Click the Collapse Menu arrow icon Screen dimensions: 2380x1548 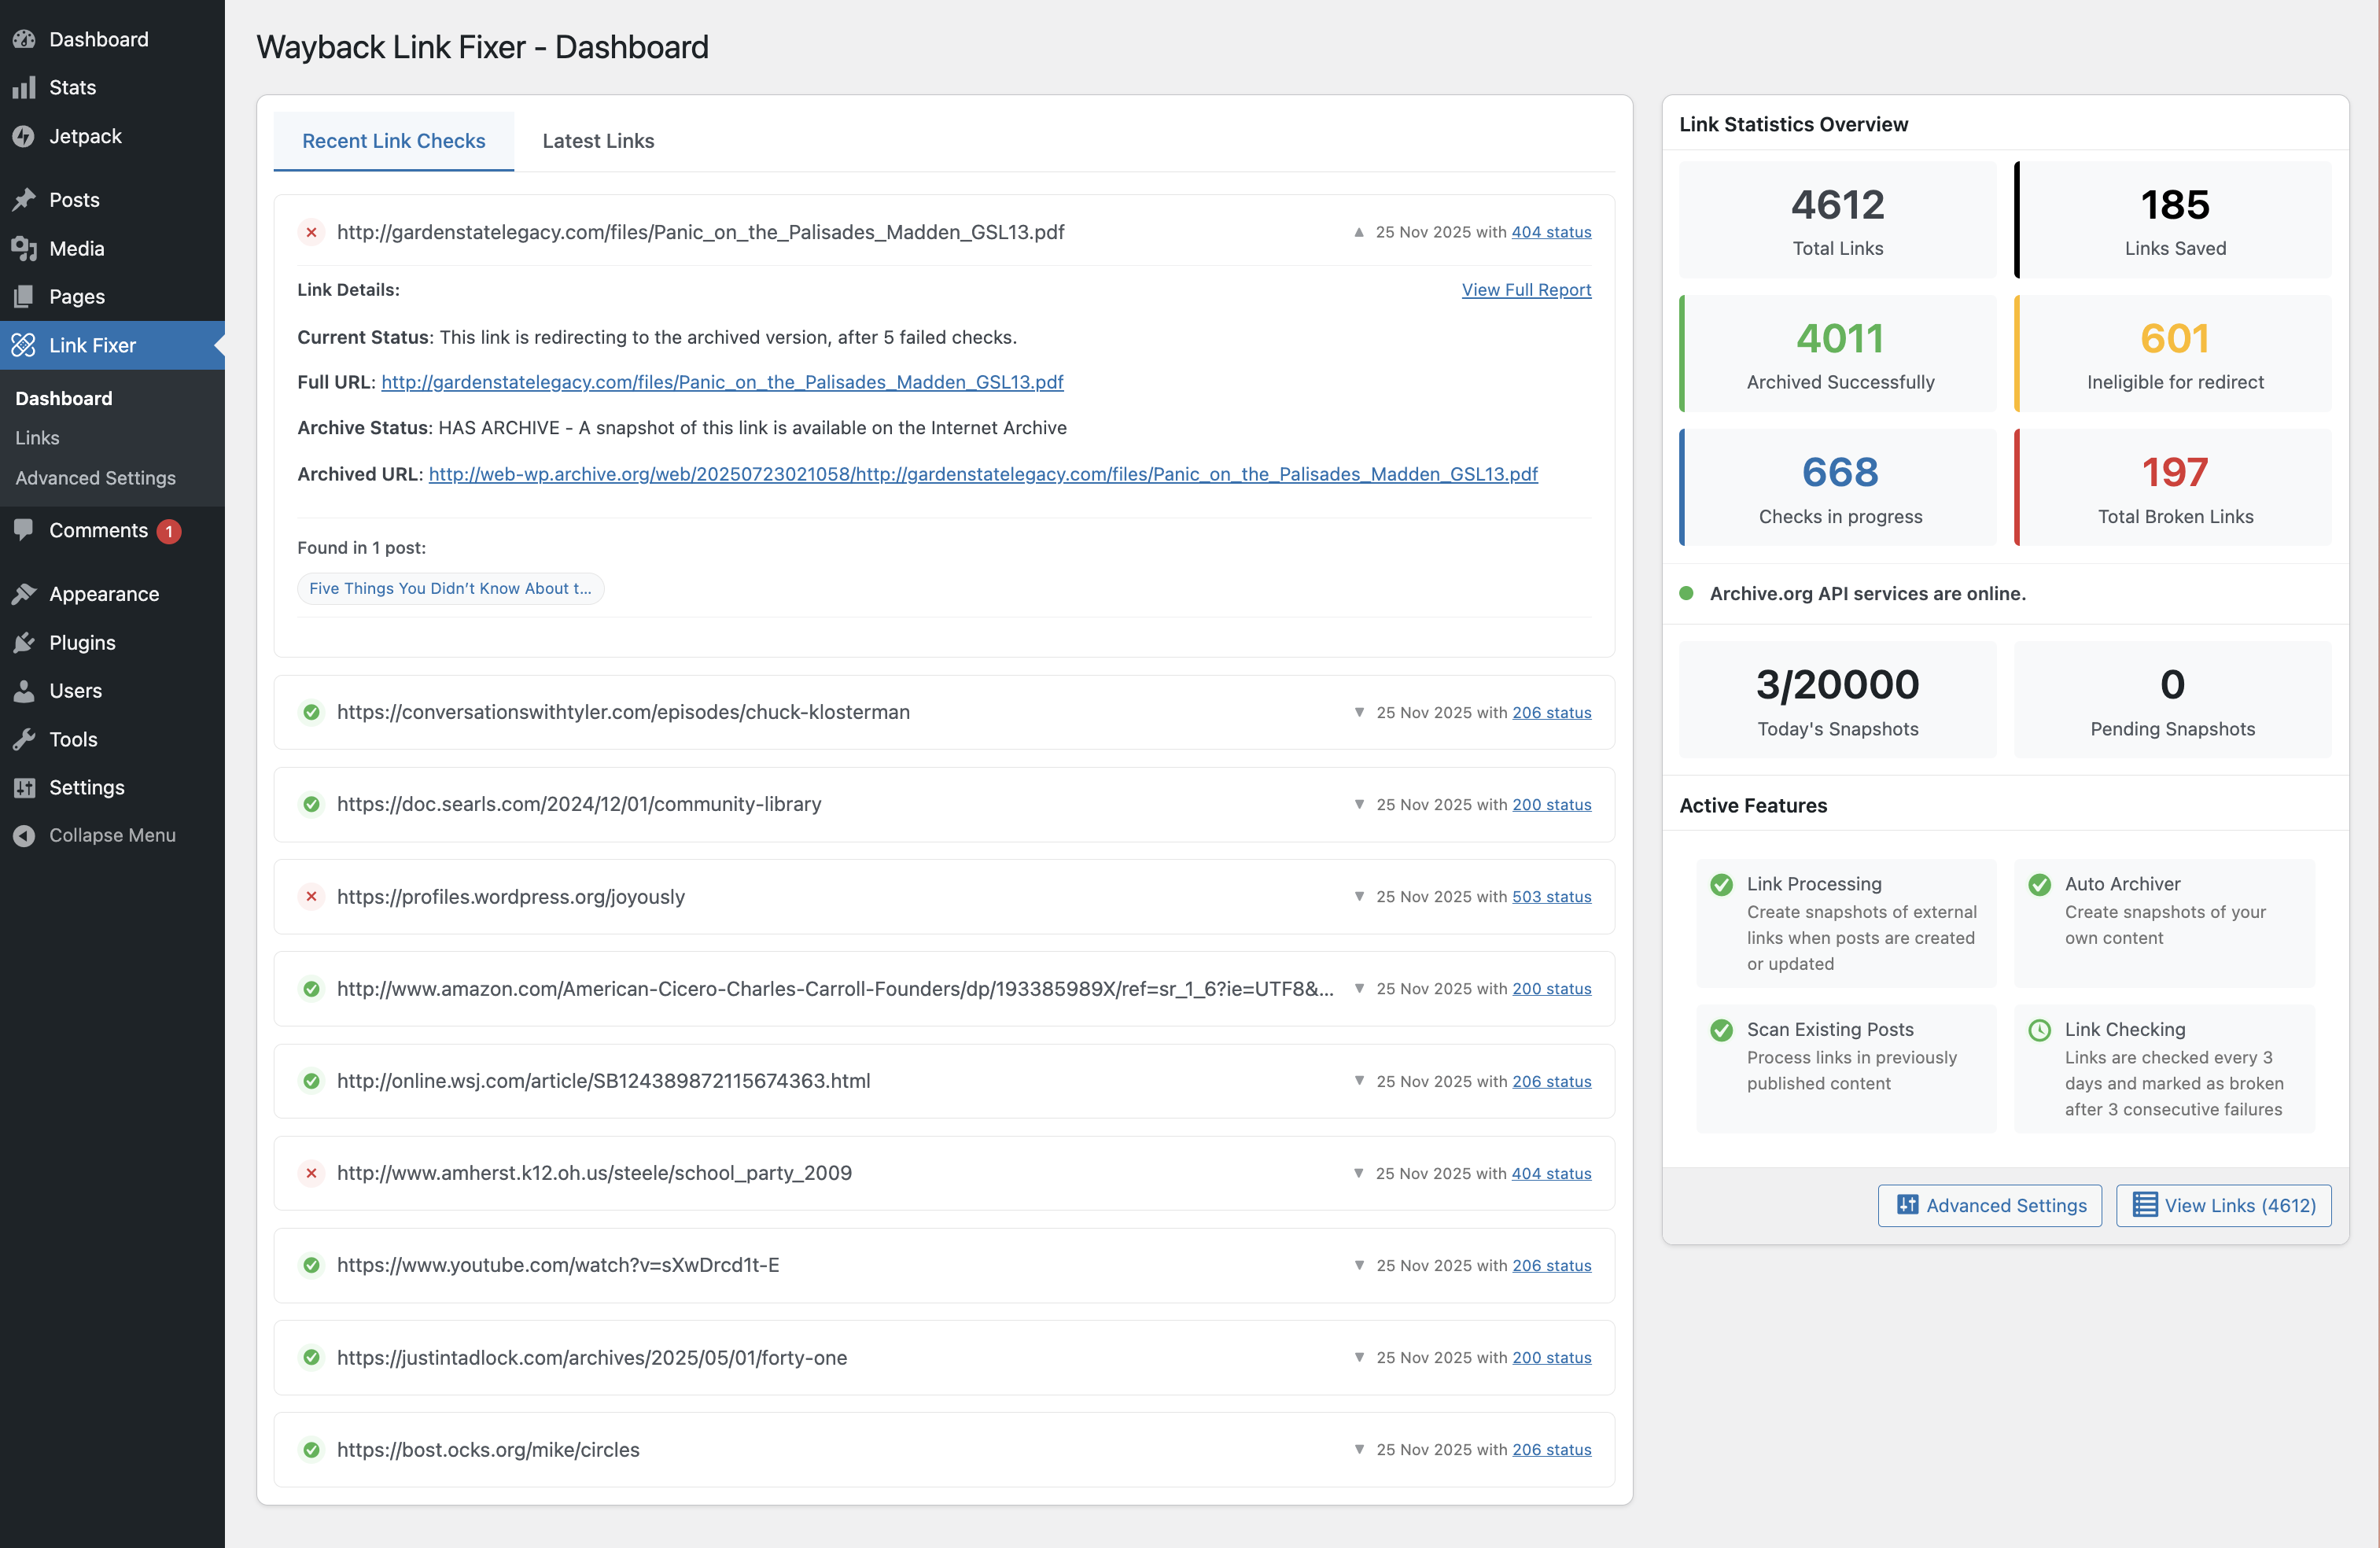pyautogui.click(x=24, y=836)
